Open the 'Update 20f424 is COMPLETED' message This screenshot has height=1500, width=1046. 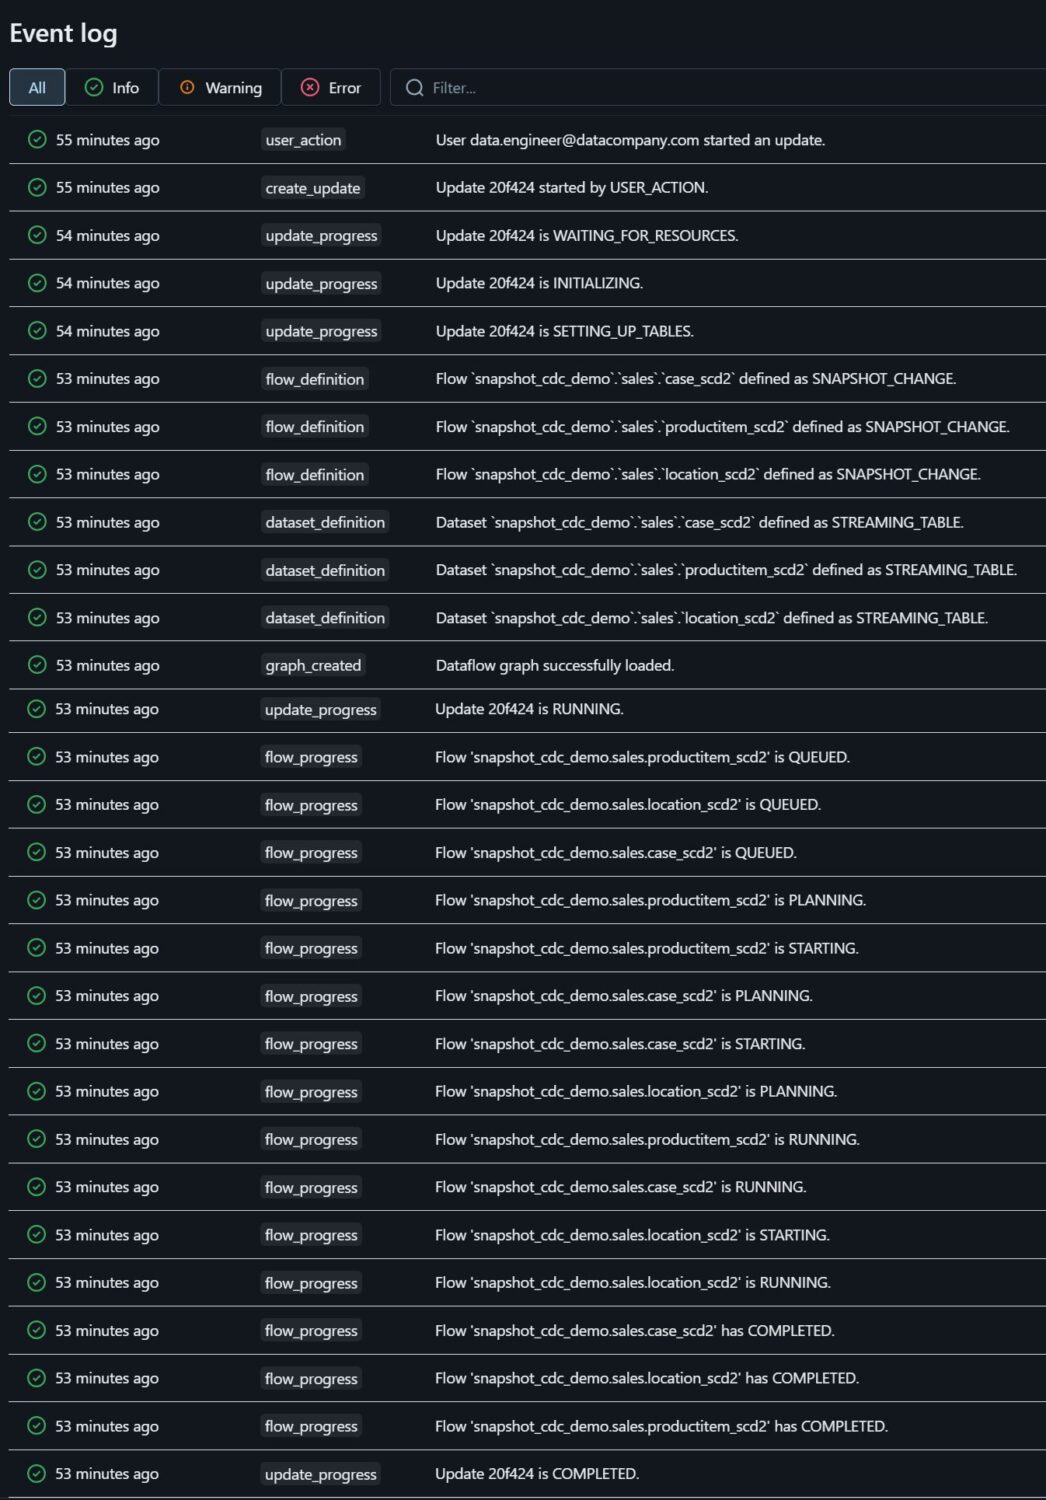[x=537, y=1474]
